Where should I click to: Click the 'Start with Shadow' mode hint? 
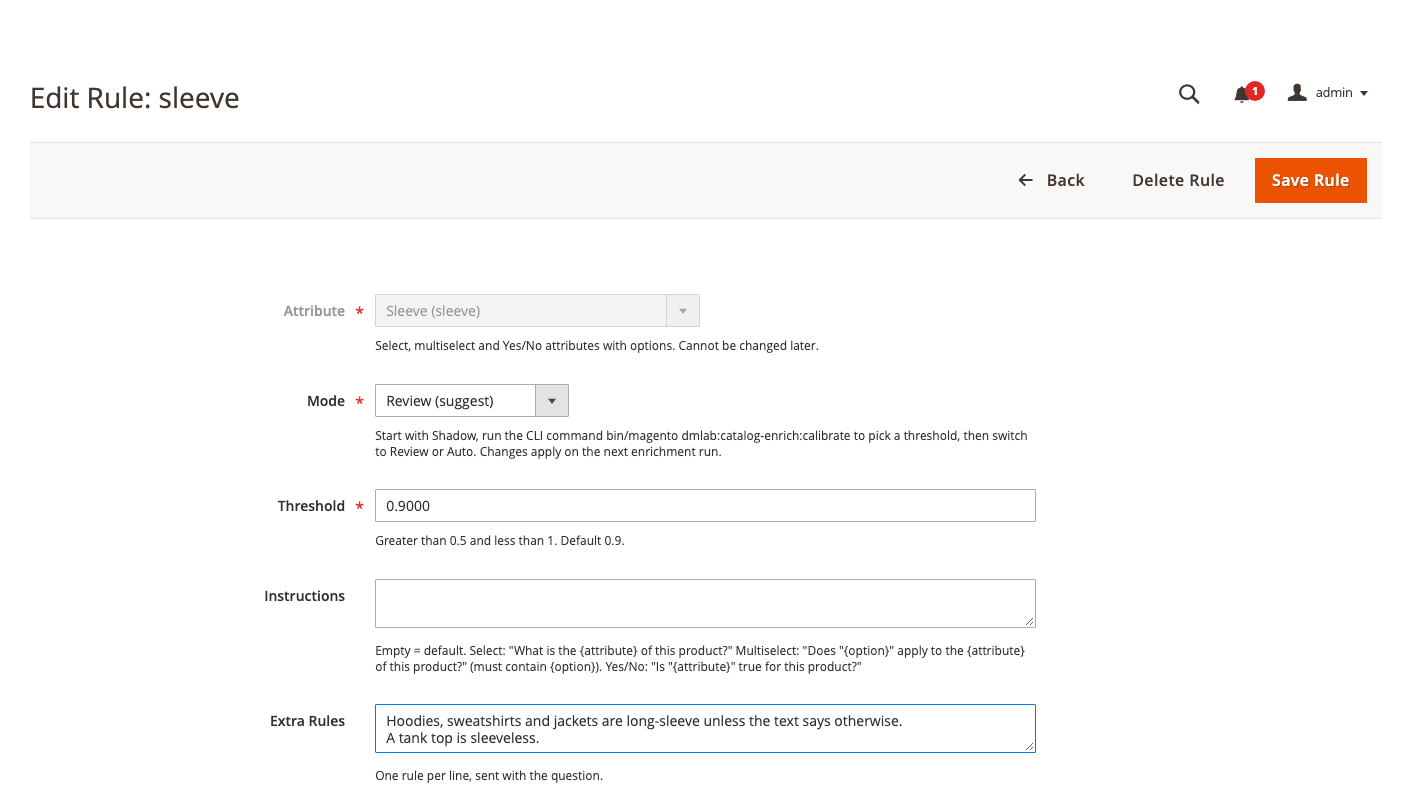(701, 444)
